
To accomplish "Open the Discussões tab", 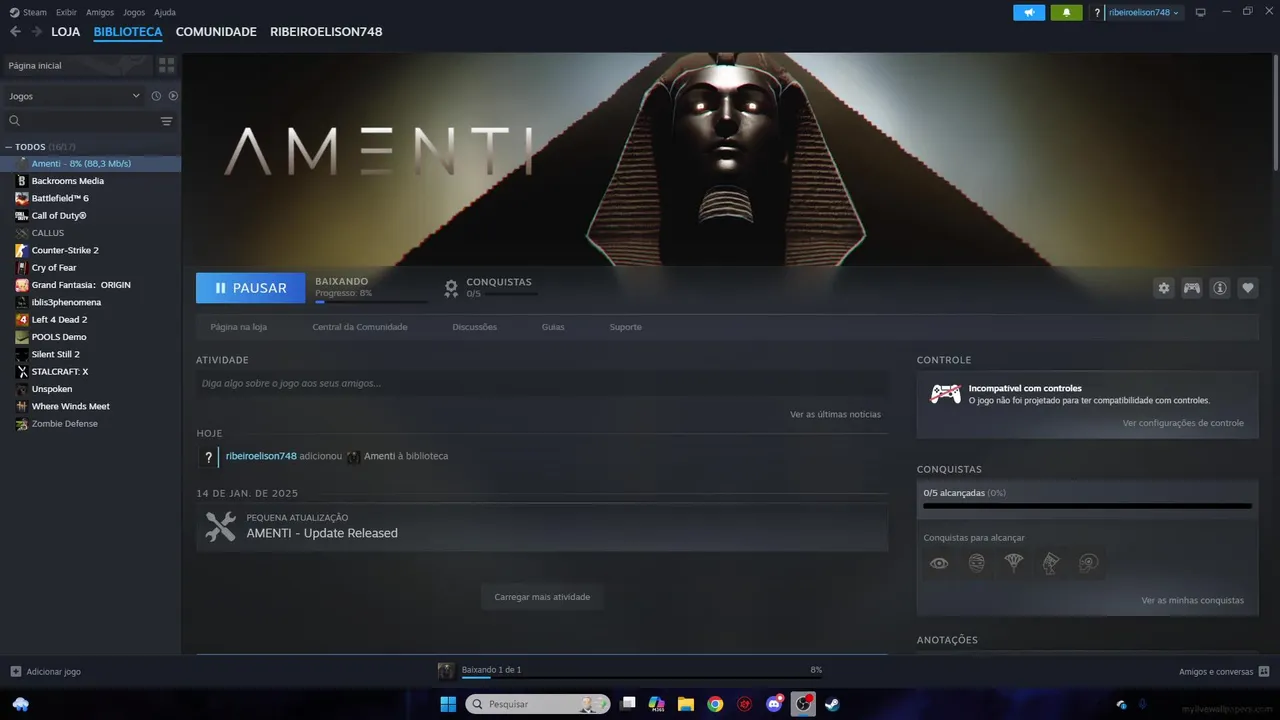I will [474, 327].
